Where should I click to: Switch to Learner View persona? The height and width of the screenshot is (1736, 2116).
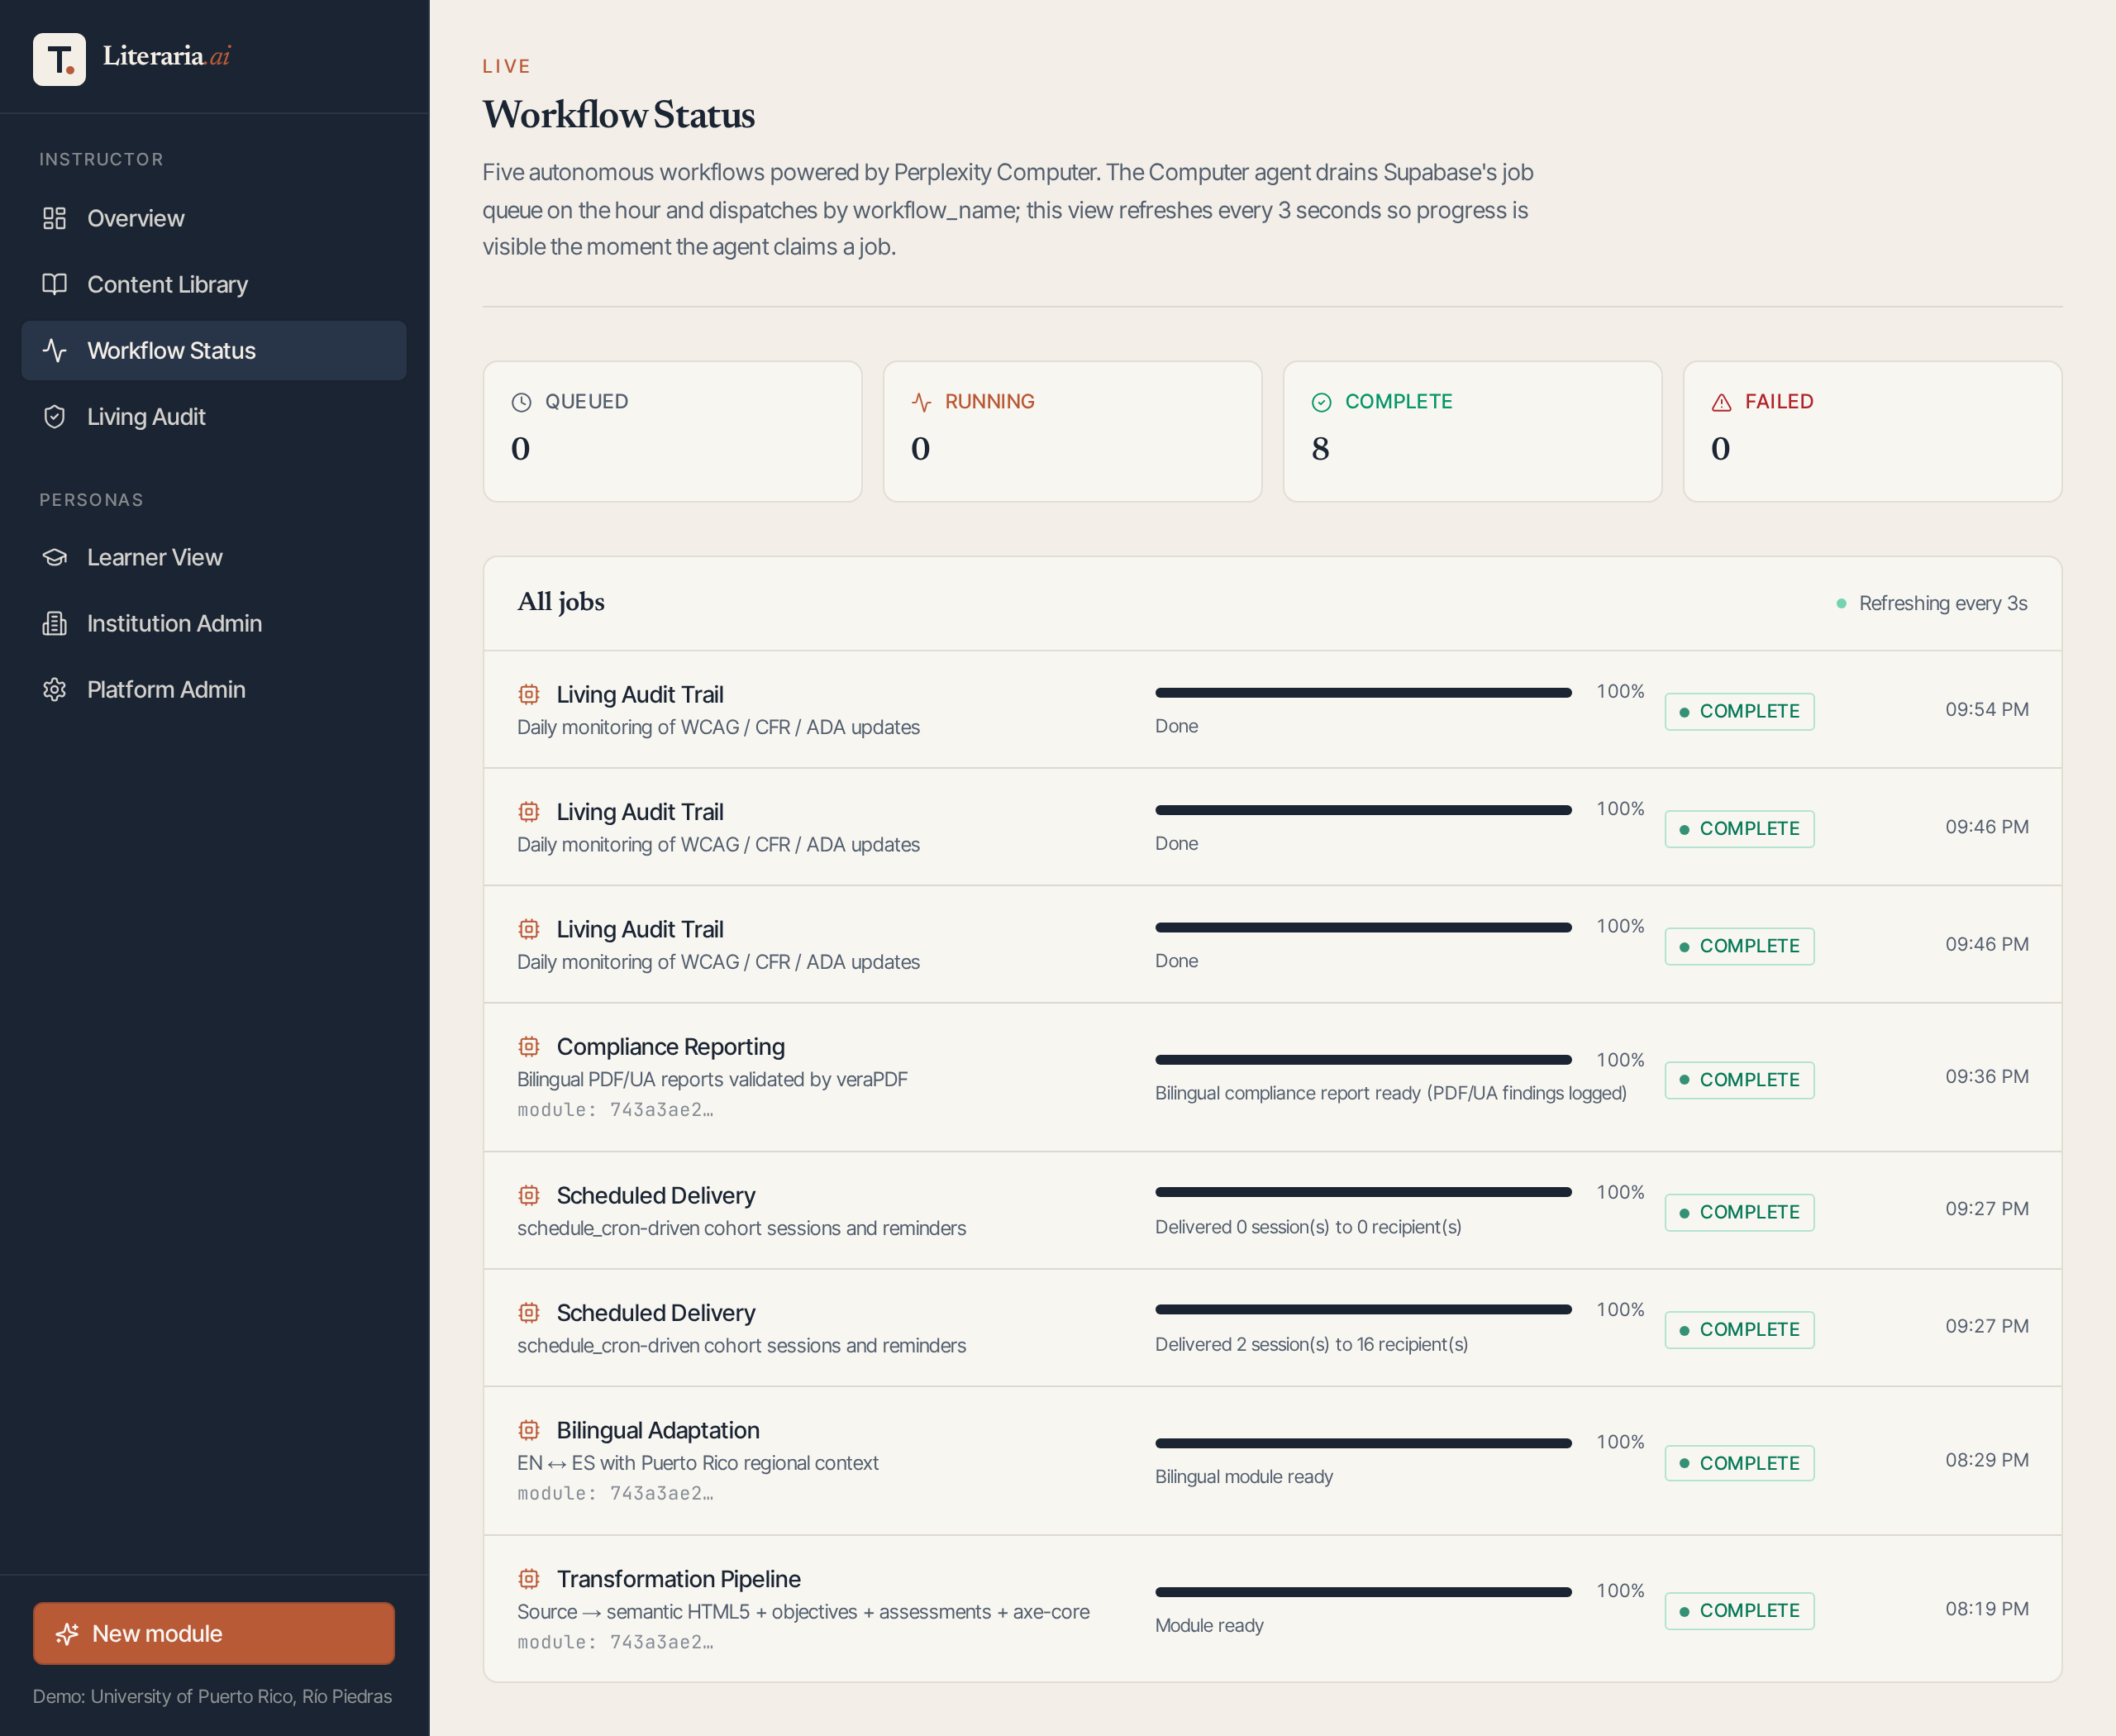point(214,557)
